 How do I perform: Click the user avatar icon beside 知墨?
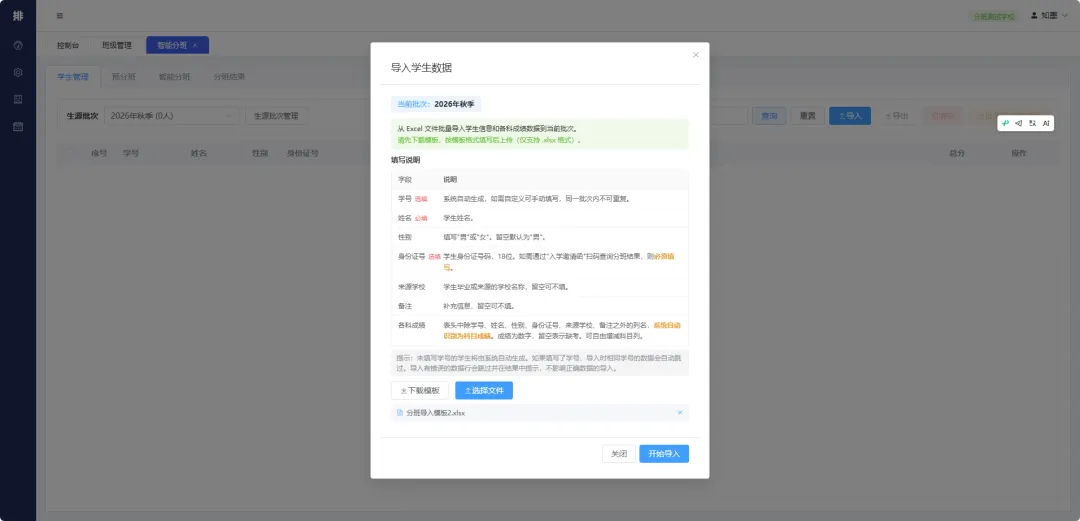tap(1034, 15)
